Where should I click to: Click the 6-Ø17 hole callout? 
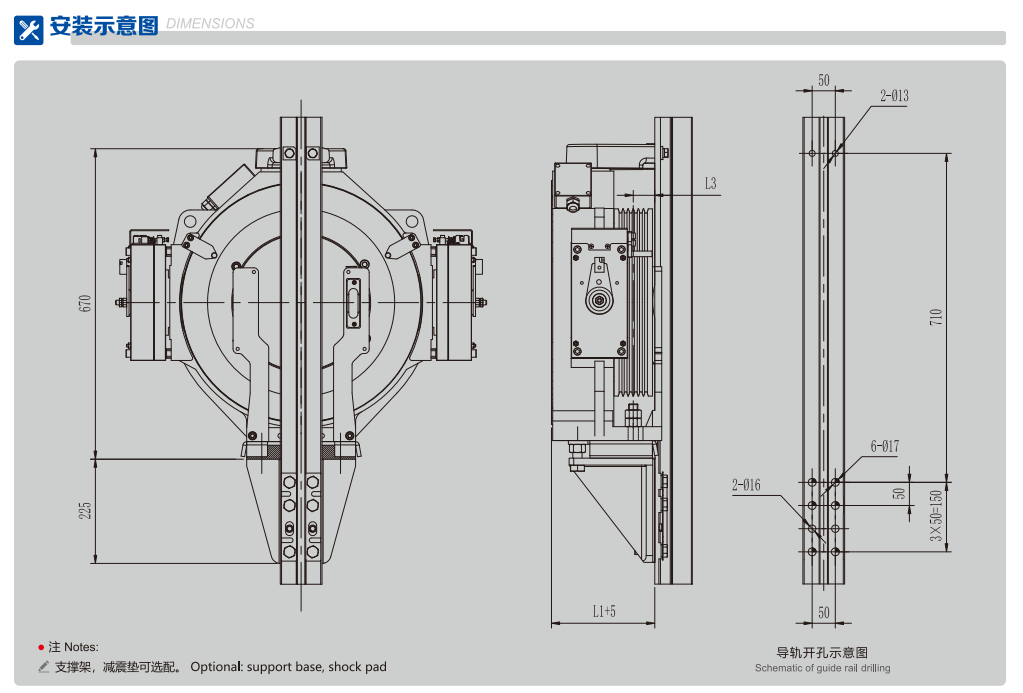(884, 447)
